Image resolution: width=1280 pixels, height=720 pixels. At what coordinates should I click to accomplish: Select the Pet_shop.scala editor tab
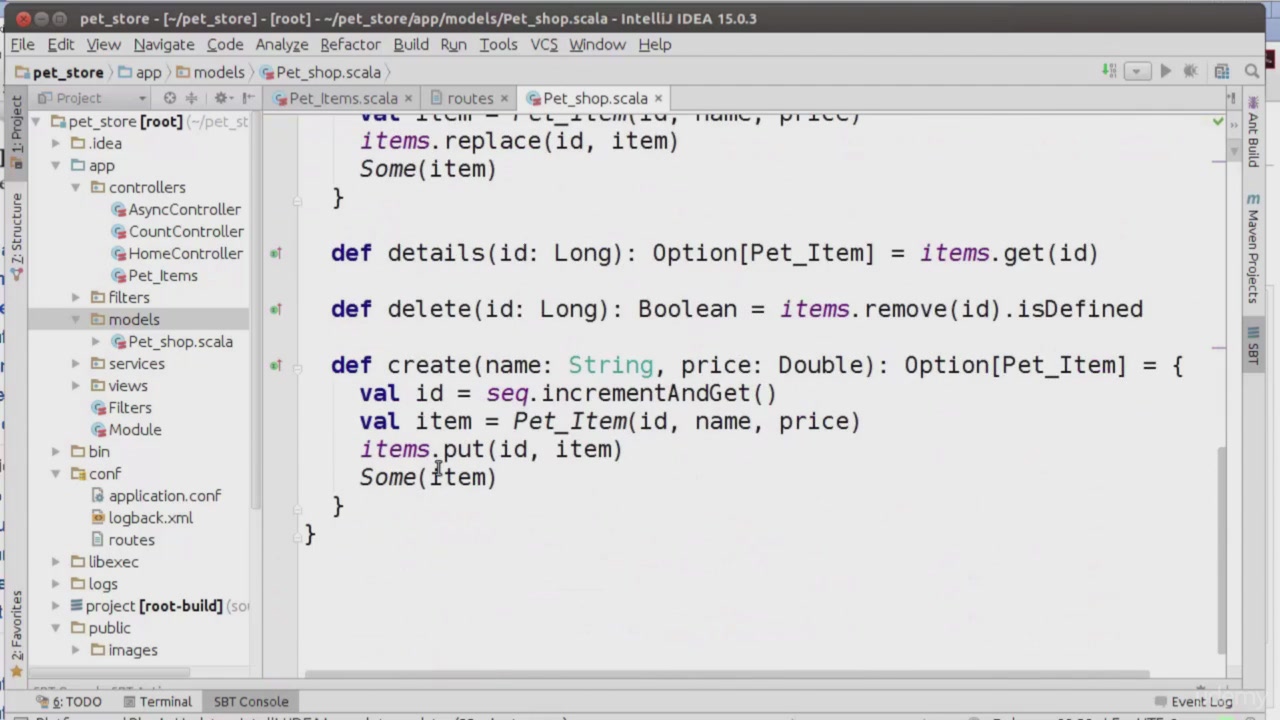pos(595,98)
